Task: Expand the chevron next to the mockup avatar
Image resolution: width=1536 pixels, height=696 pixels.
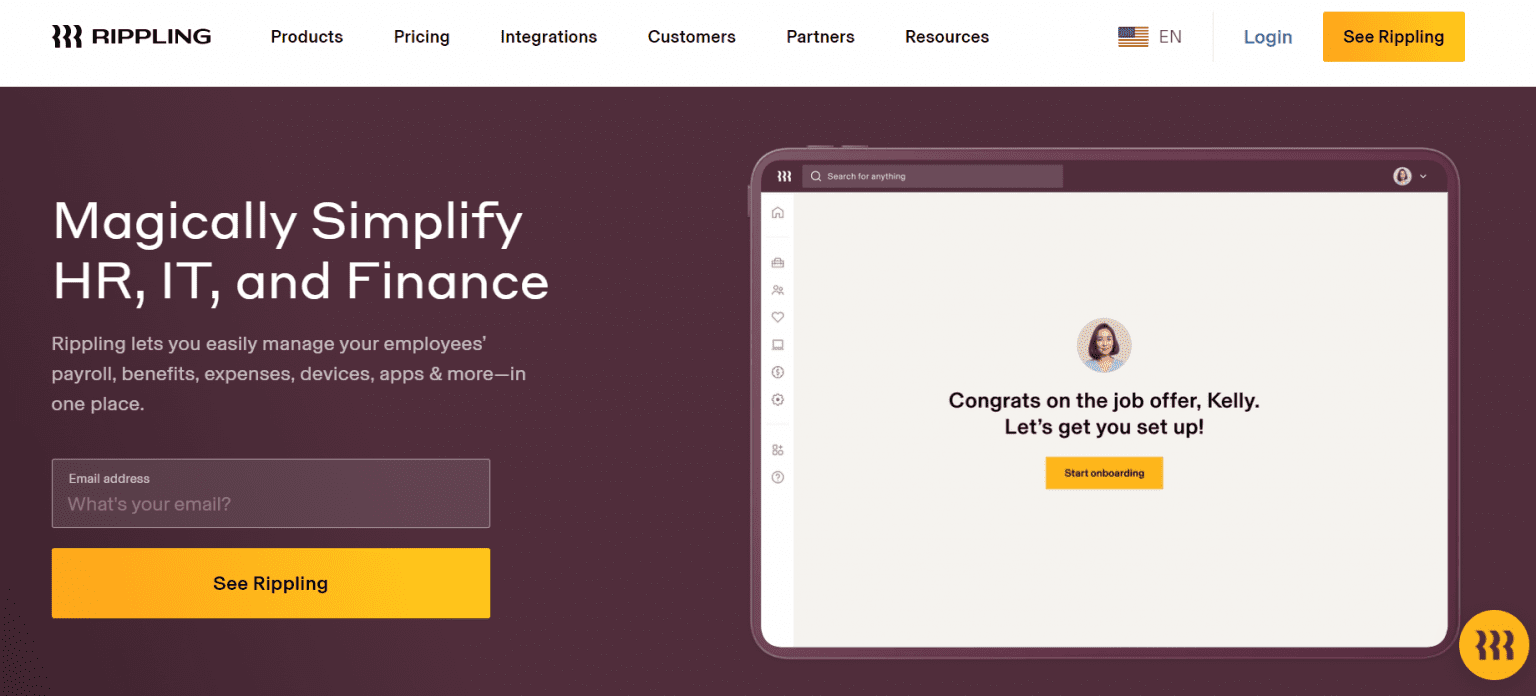Action: click(x=1423, y=177)
